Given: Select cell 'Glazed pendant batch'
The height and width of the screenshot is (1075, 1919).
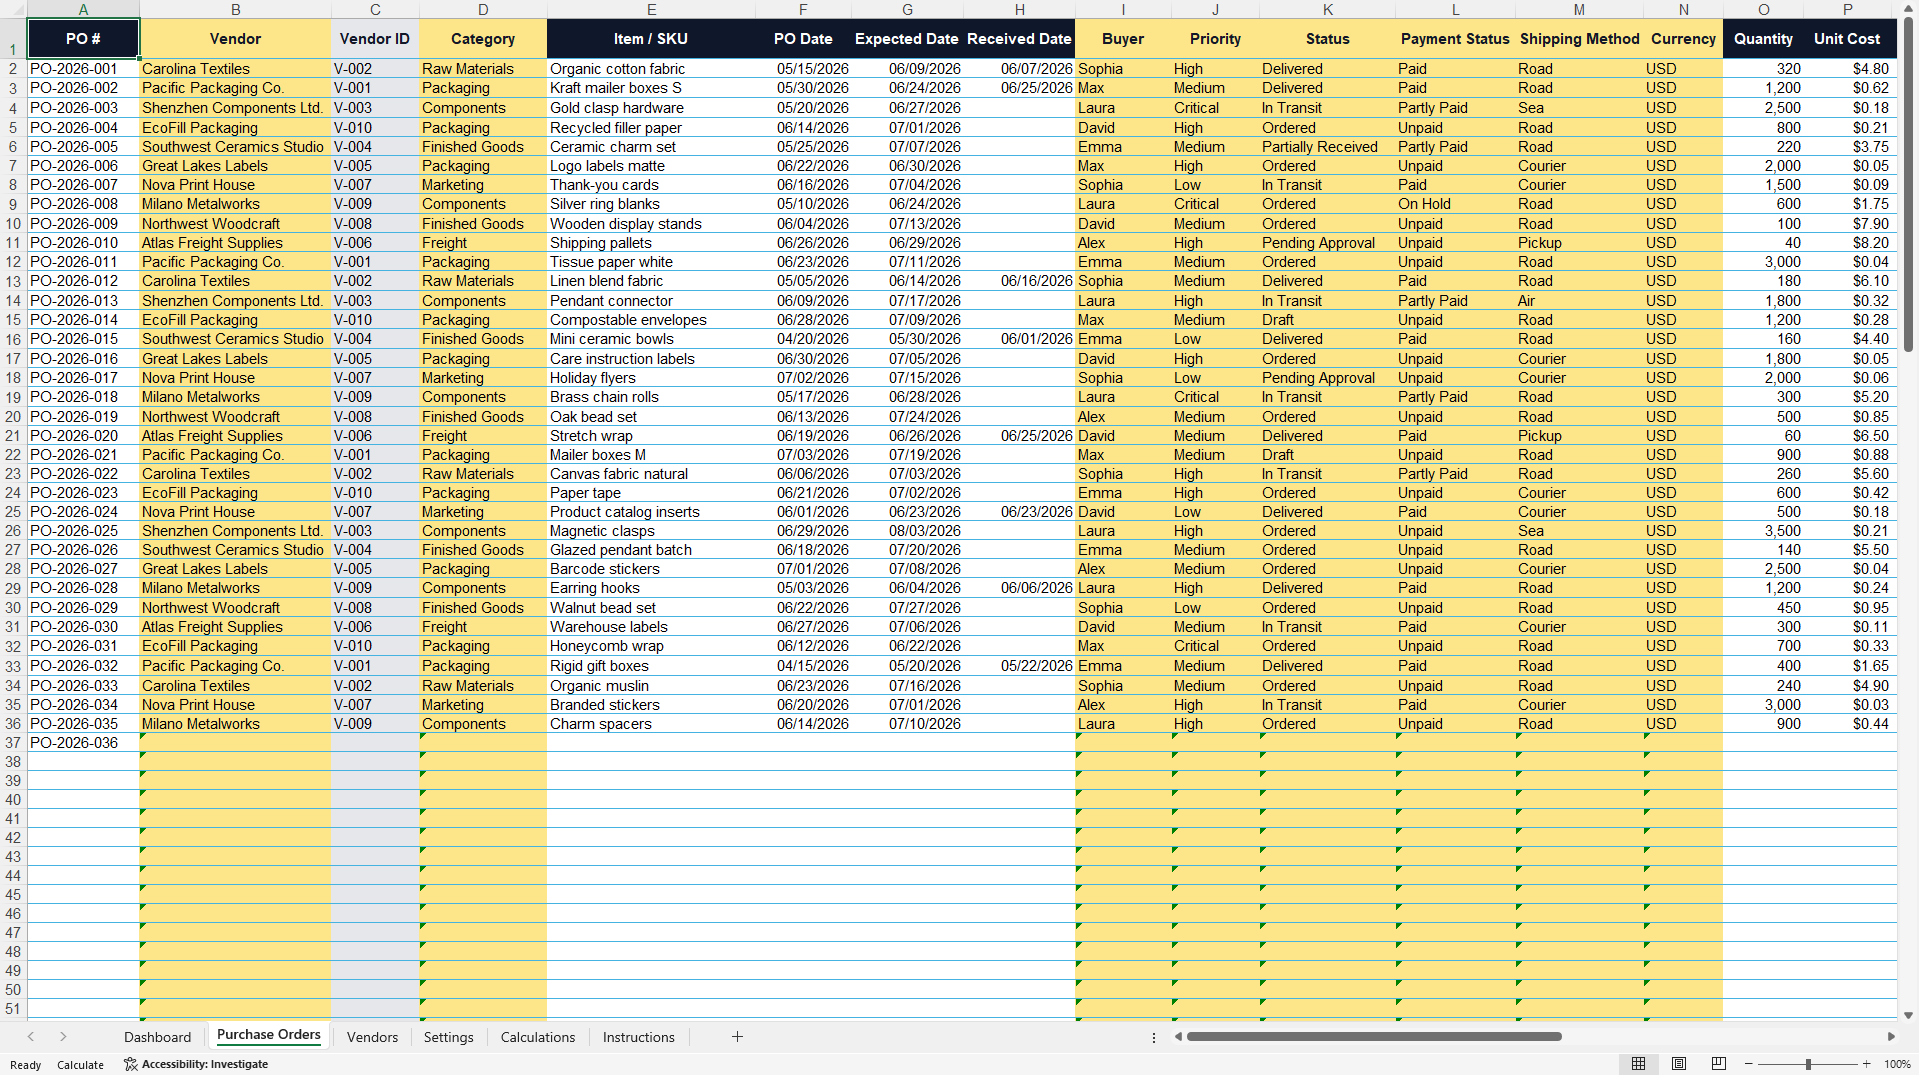Looking at the screenshot, I should [x=651, y=550].
